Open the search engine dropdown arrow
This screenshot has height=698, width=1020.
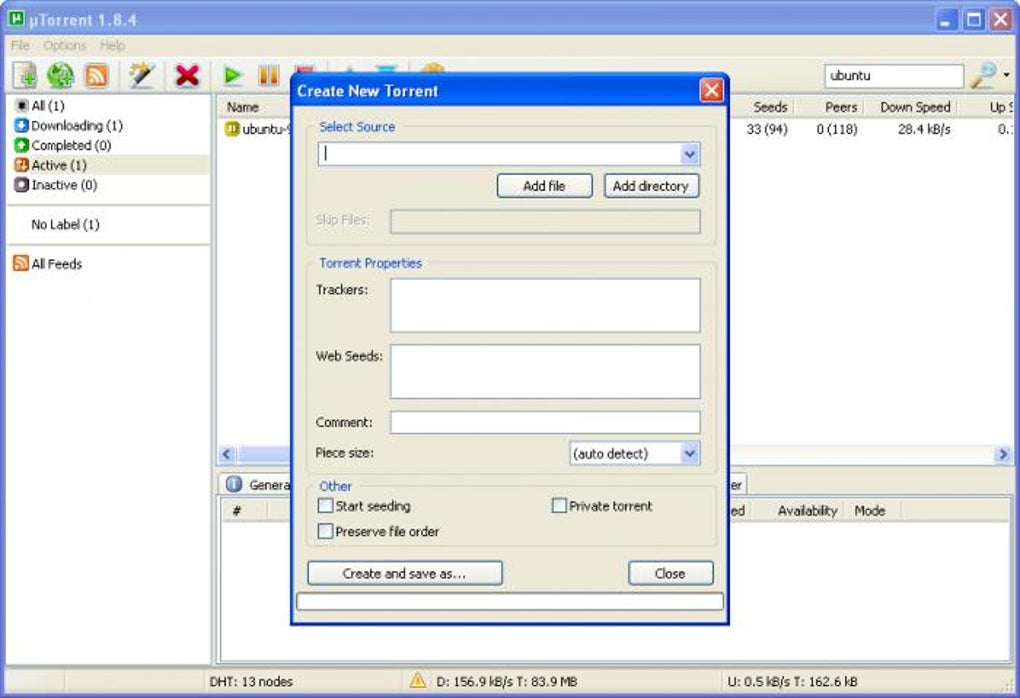pos(1006,75)
